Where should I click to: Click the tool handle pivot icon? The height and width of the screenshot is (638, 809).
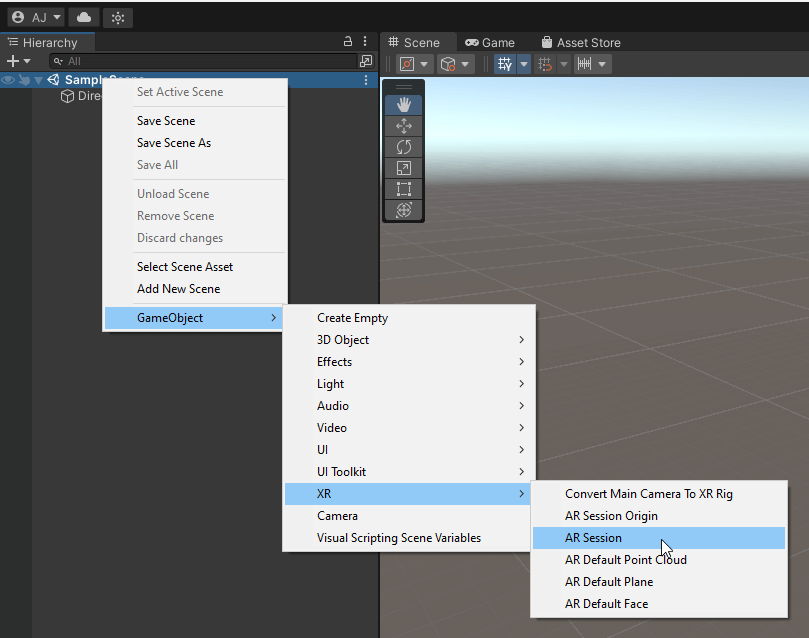pyautogui.click(x=407, y=64)
